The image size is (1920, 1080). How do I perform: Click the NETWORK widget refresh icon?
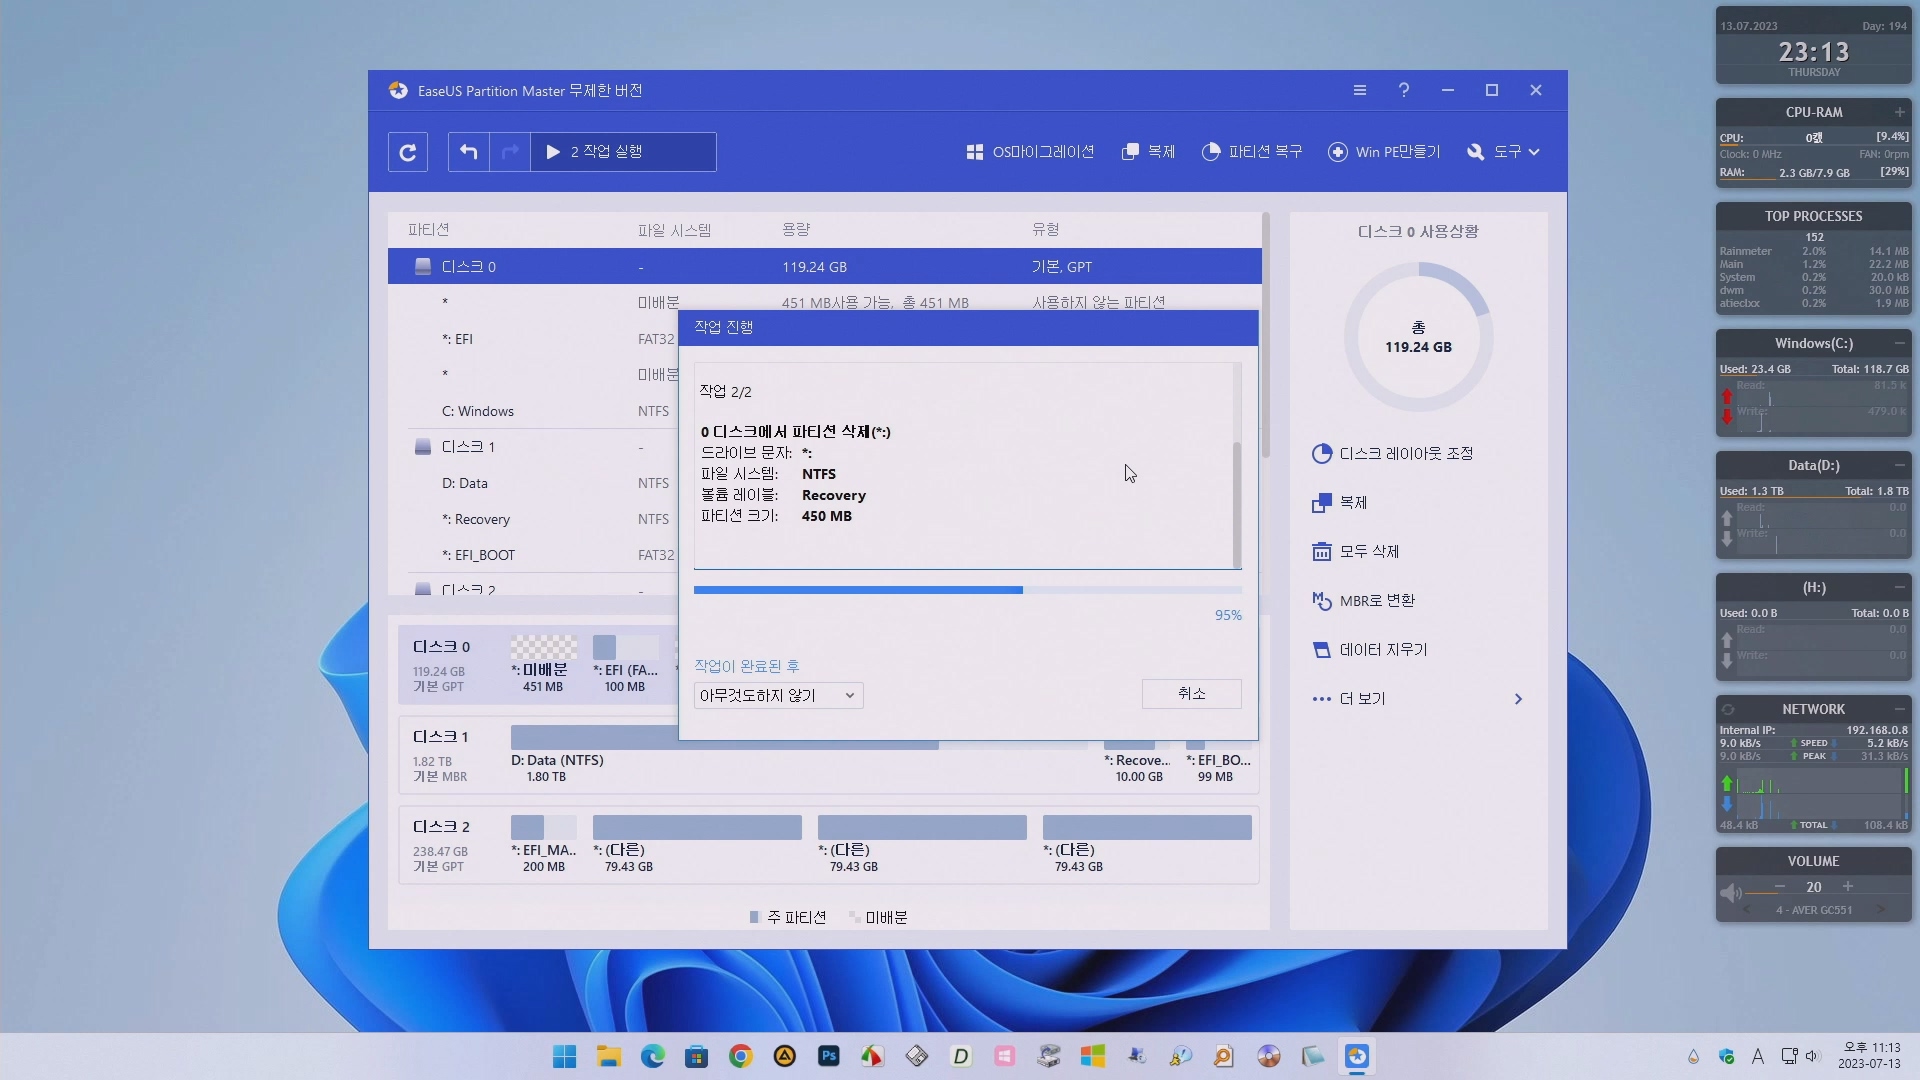click(x=1728, y=709)
